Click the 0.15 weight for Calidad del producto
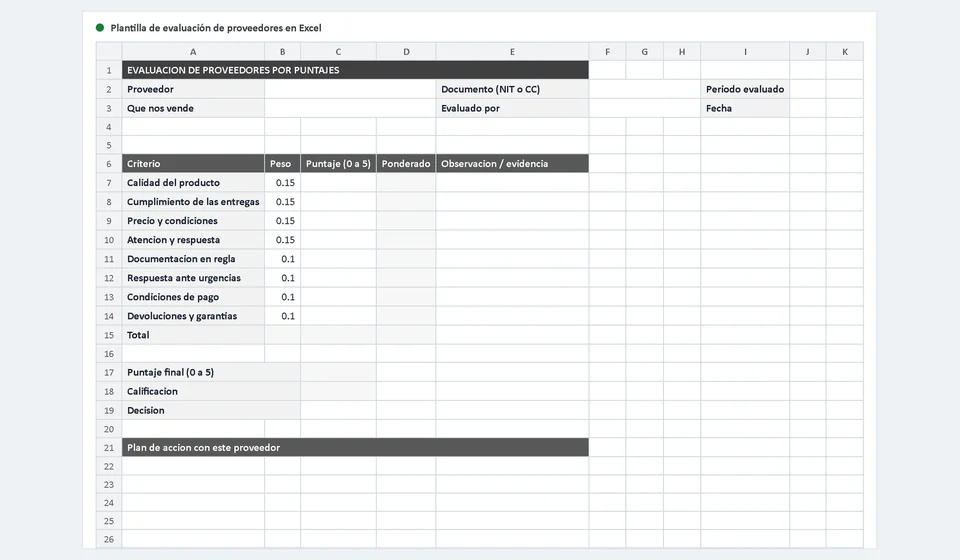The width and height of the screenshot is (960, 560). point(282,182)
